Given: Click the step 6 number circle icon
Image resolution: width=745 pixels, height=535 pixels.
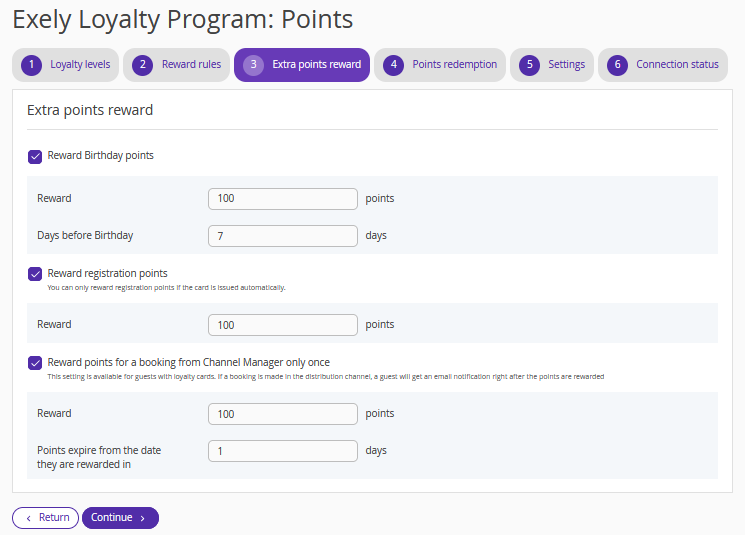Looking at the screenshot, I should [x=617, y=65].
